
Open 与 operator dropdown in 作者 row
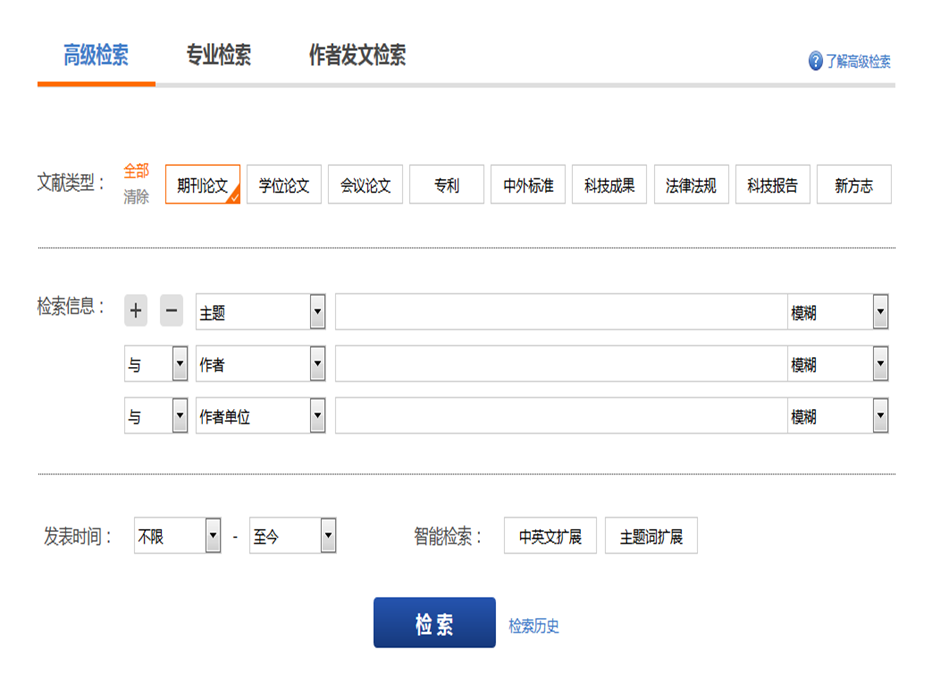[x=156, y=364]
